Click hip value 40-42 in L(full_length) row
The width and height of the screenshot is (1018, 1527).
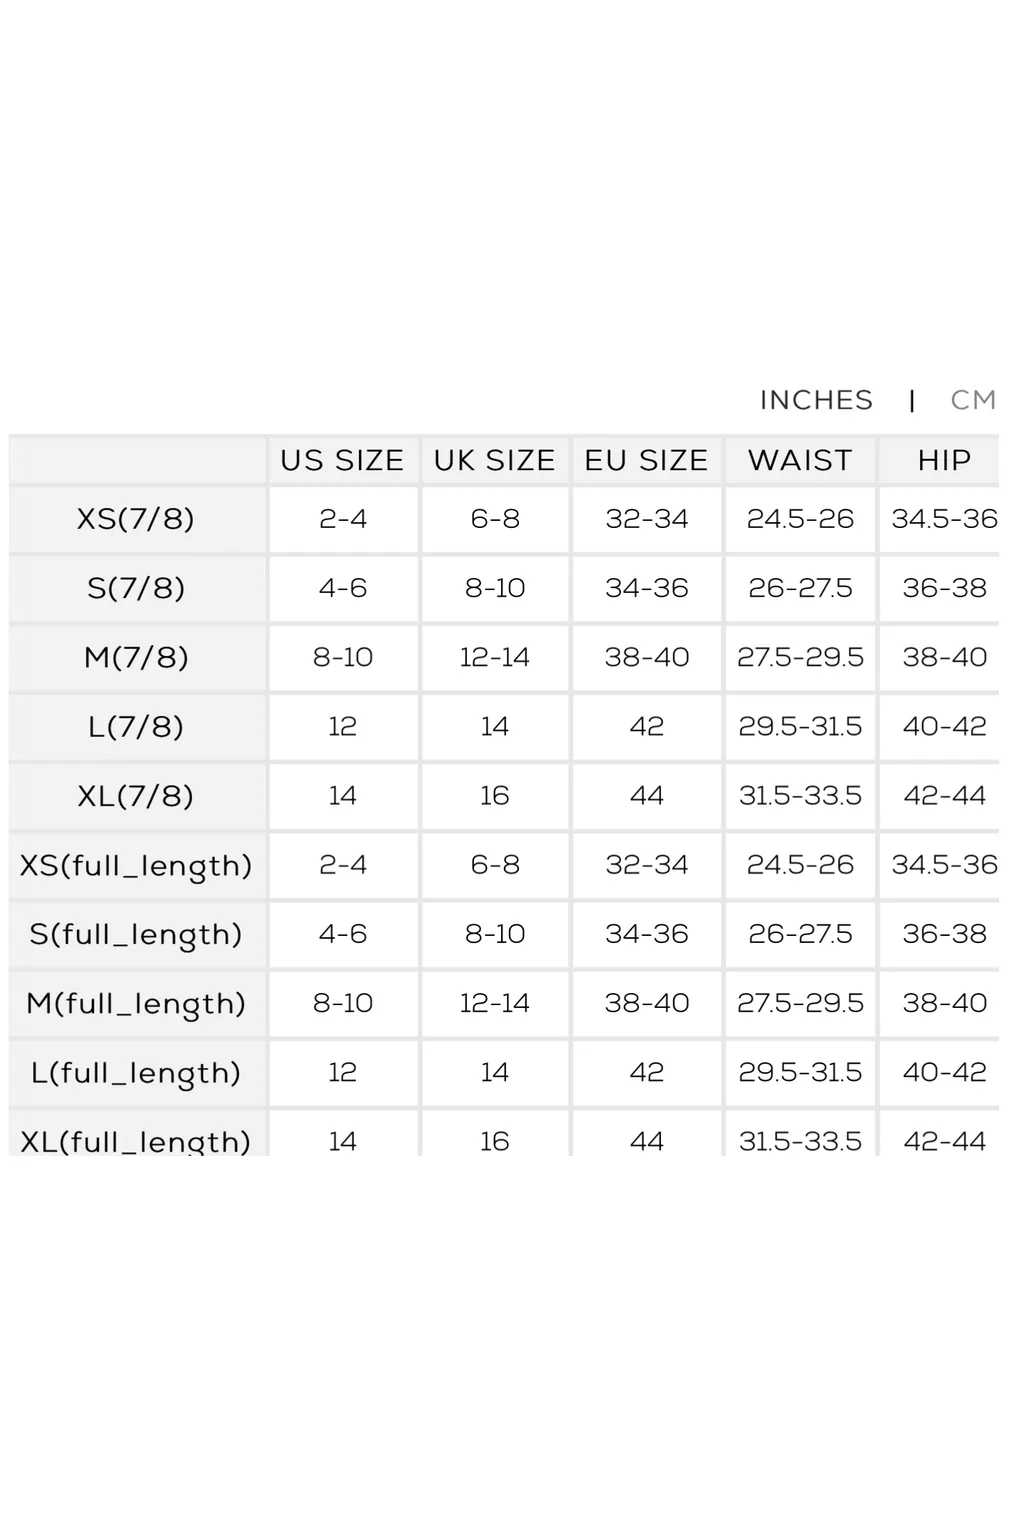pyautogui.click(x=944, y=1072)
